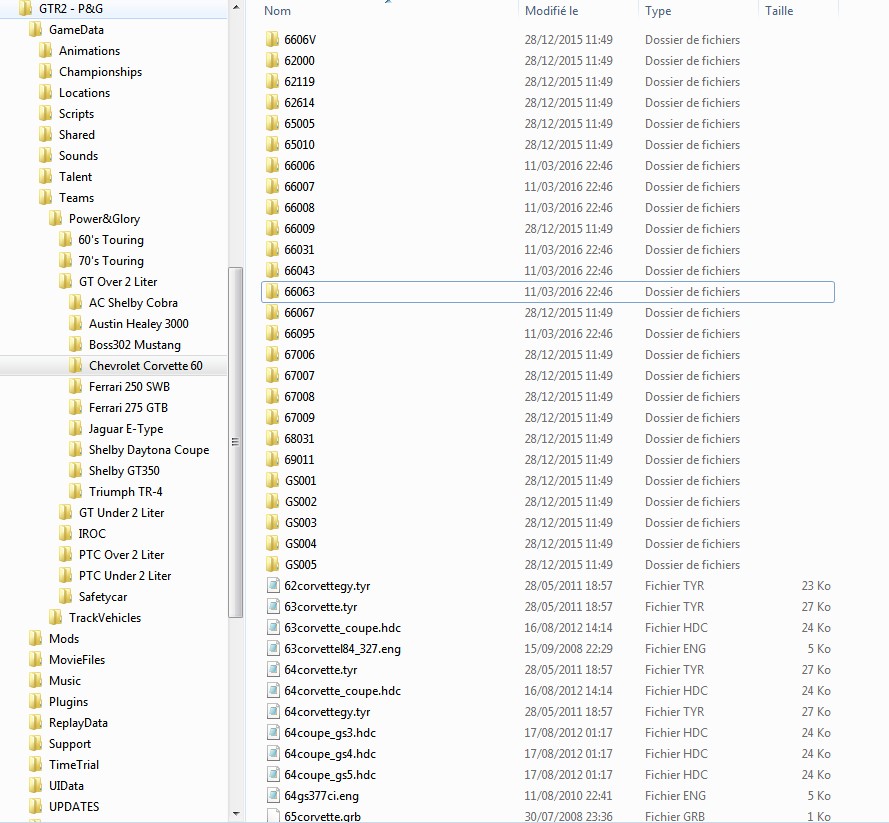Select Shelby GT350 in the tree
This screenshot has width=889, height=823.
click(x=124, y=470)
